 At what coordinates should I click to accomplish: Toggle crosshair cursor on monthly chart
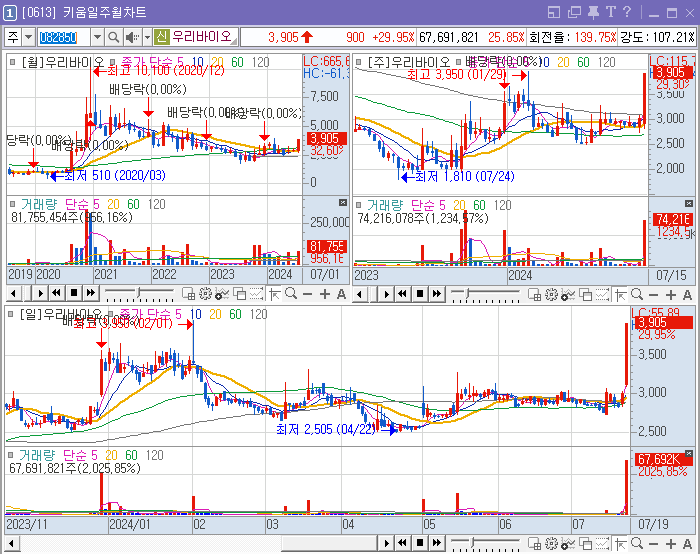click(275, 294)
